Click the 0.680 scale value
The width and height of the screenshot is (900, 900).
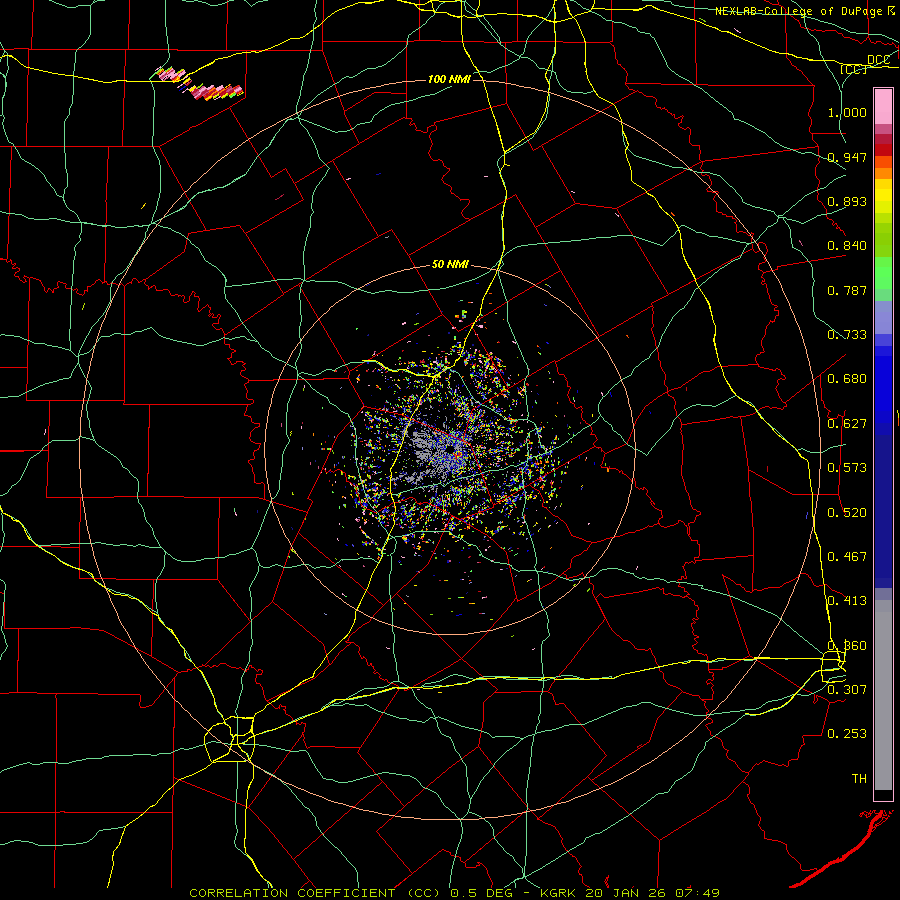click(x=847, y=379)
